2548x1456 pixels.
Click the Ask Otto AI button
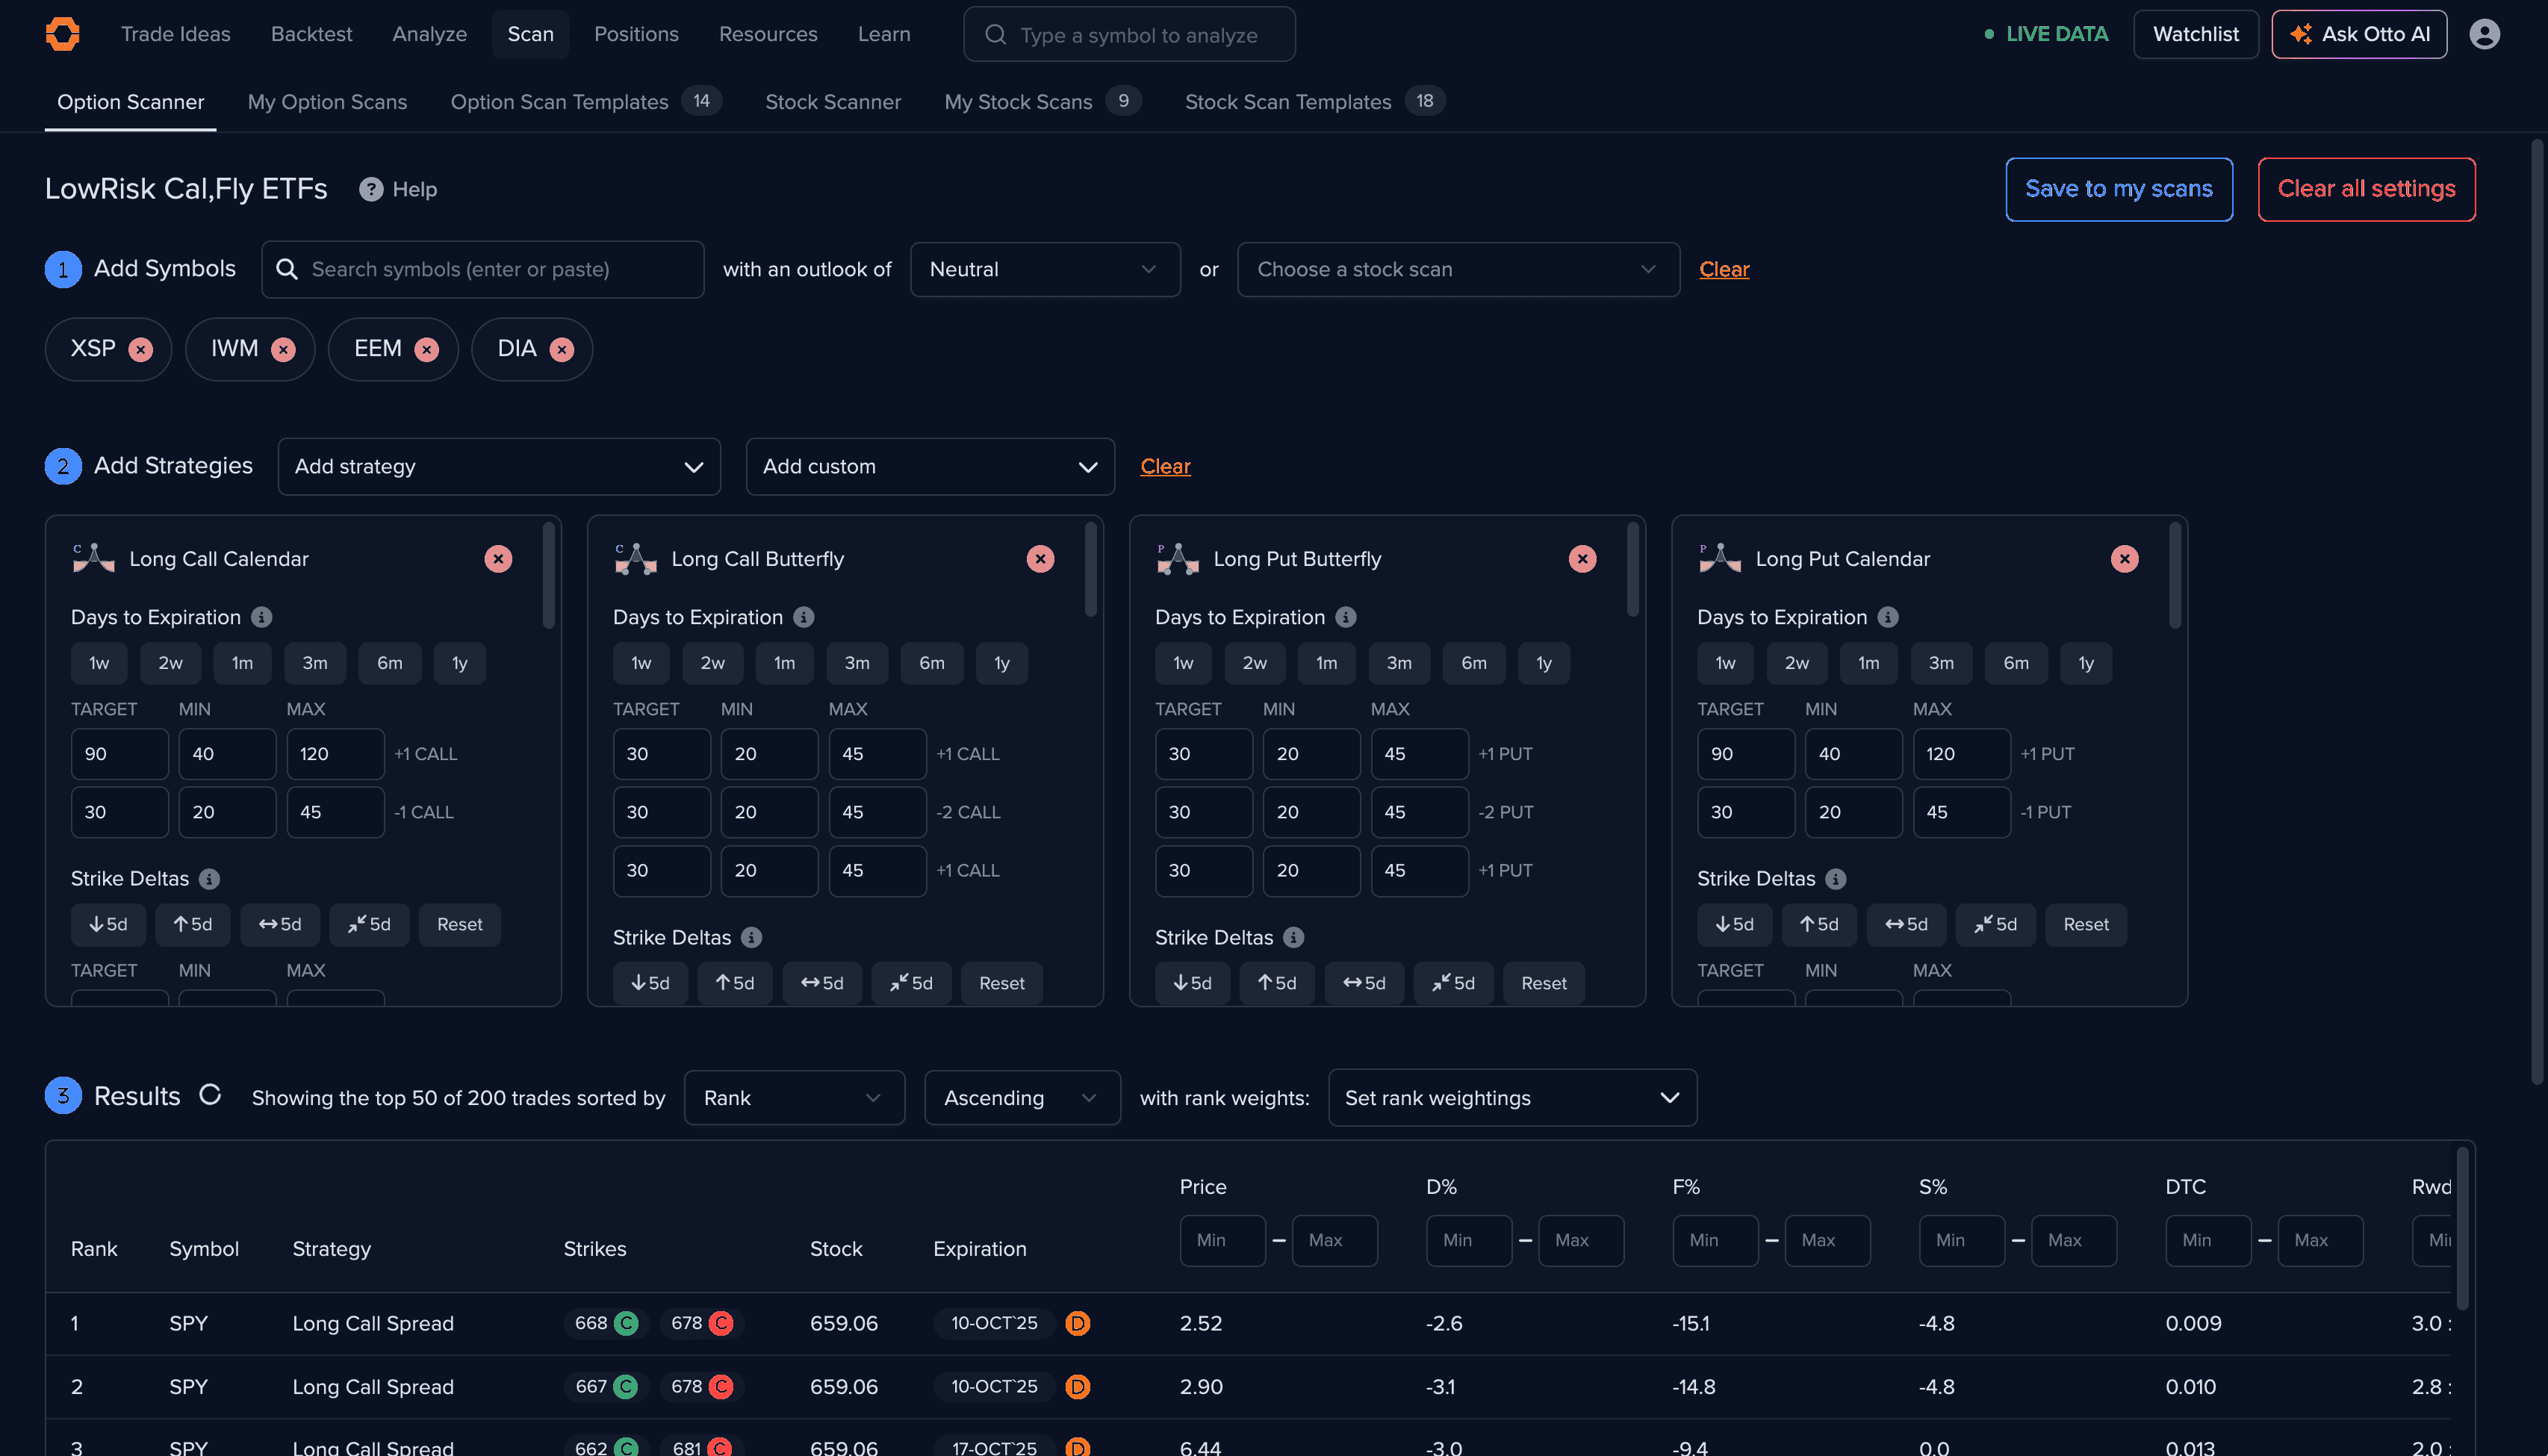pos(2358,34)
